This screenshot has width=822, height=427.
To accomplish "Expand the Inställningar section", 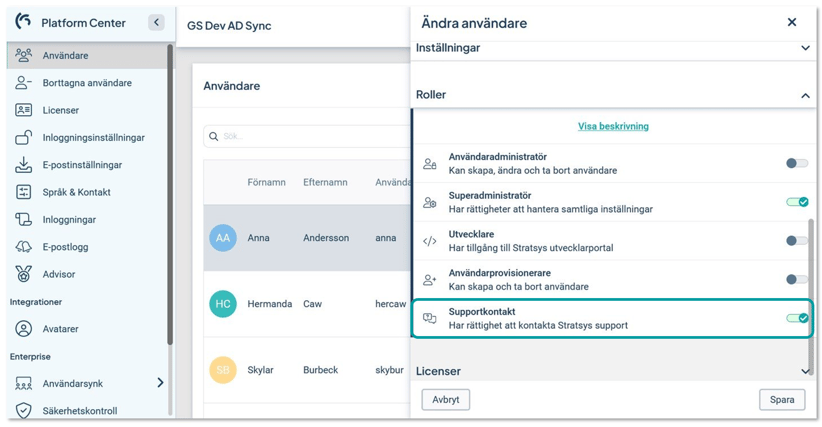I will (805, 48).
